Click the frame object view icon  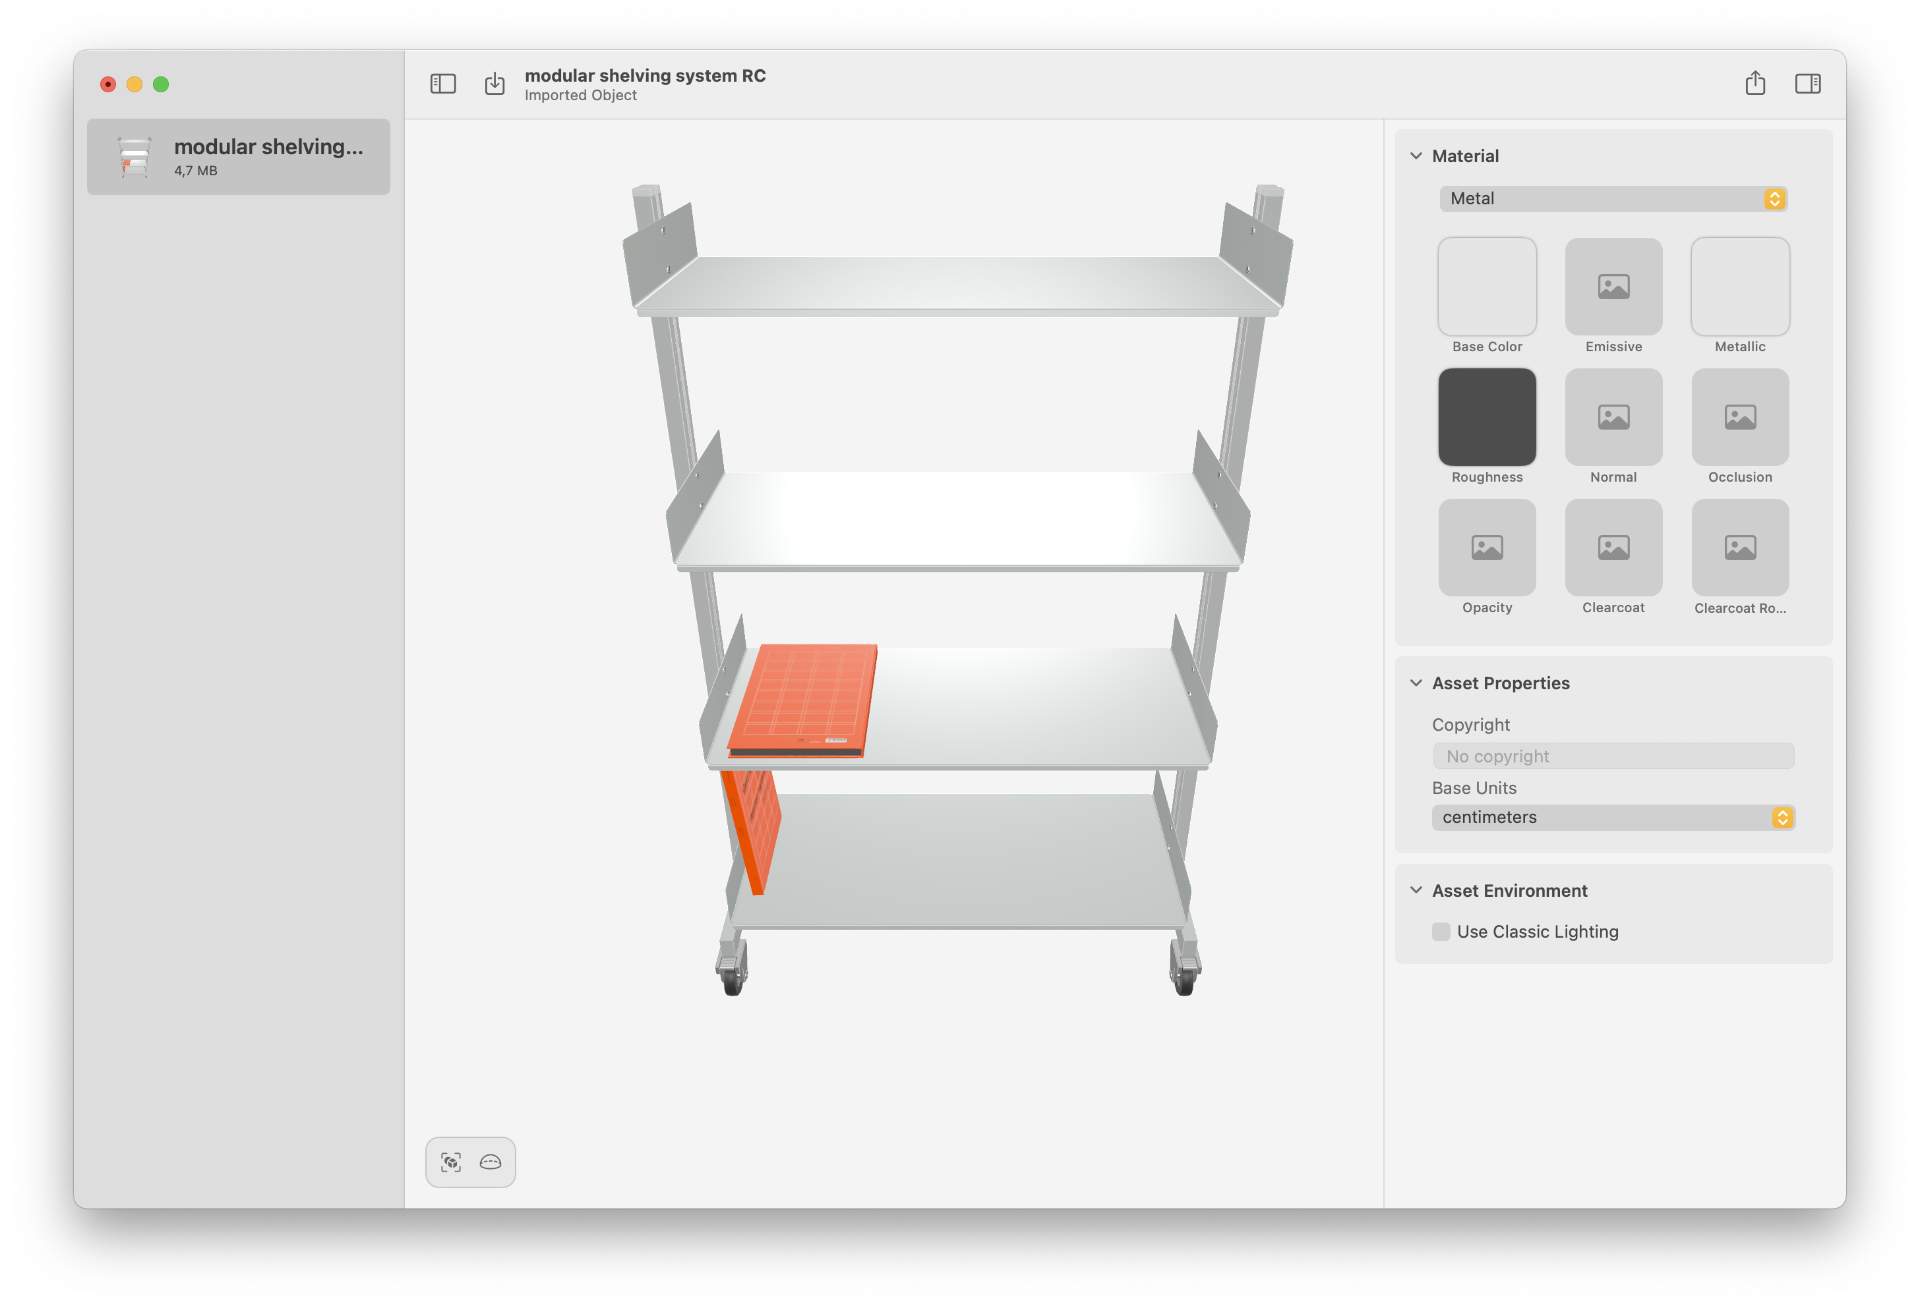tap(451, 1162)
